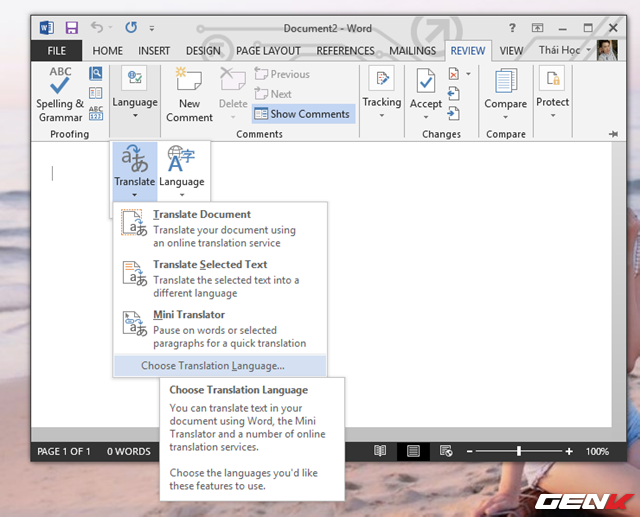Screen dimensions: 640x517
Task: Open the Customize Quick Access Toolbar dropdown
Action: [x=151, y=28]
